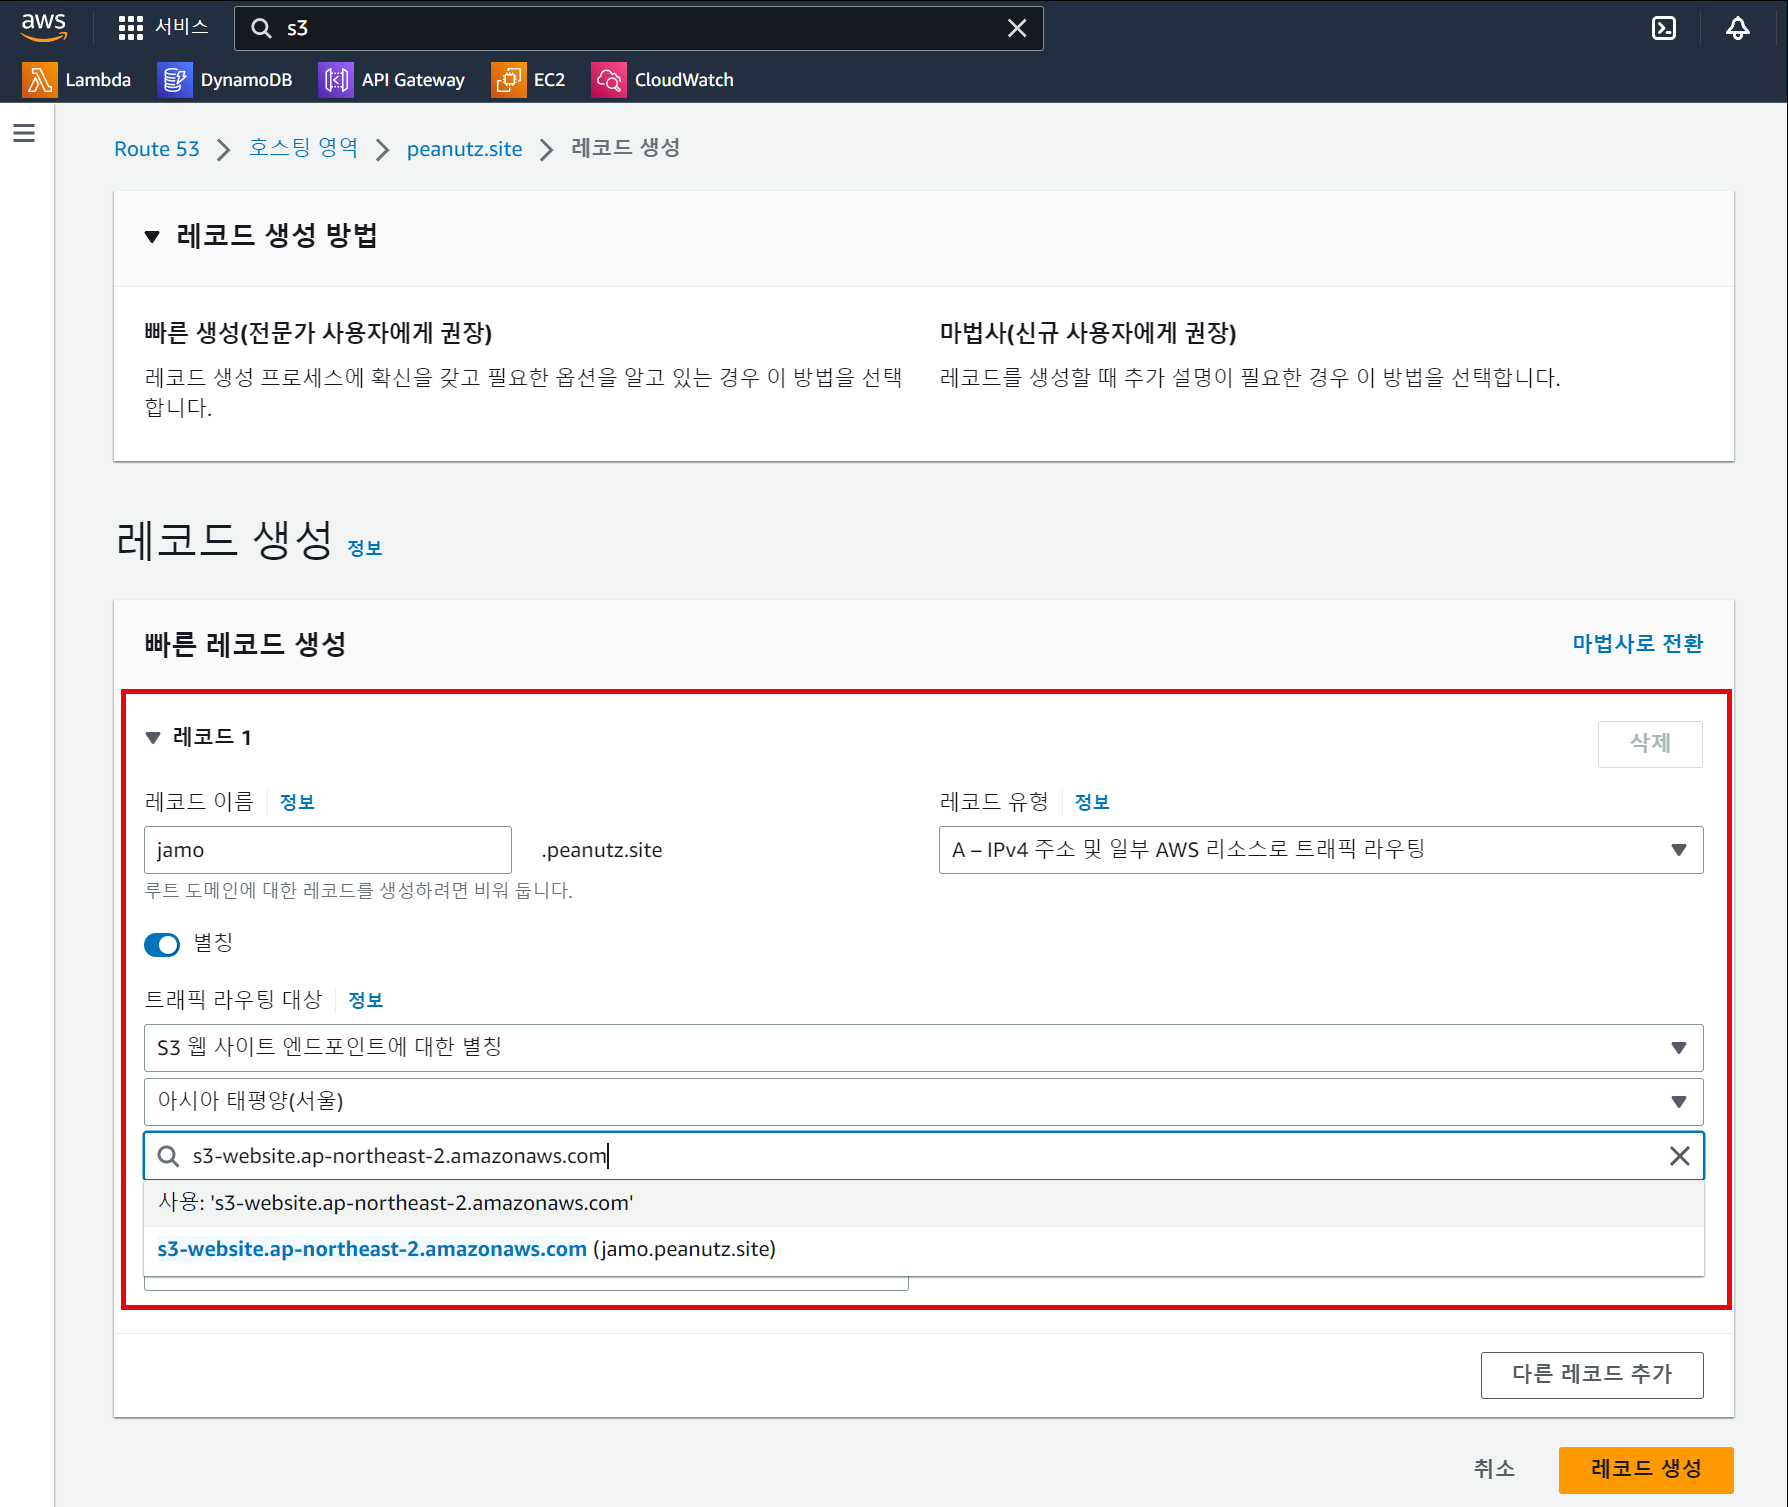Click the orange 레코드 생성 button
Image resolution: width=1788 pixels, height=1507 pixels.
(1646, 1470)
